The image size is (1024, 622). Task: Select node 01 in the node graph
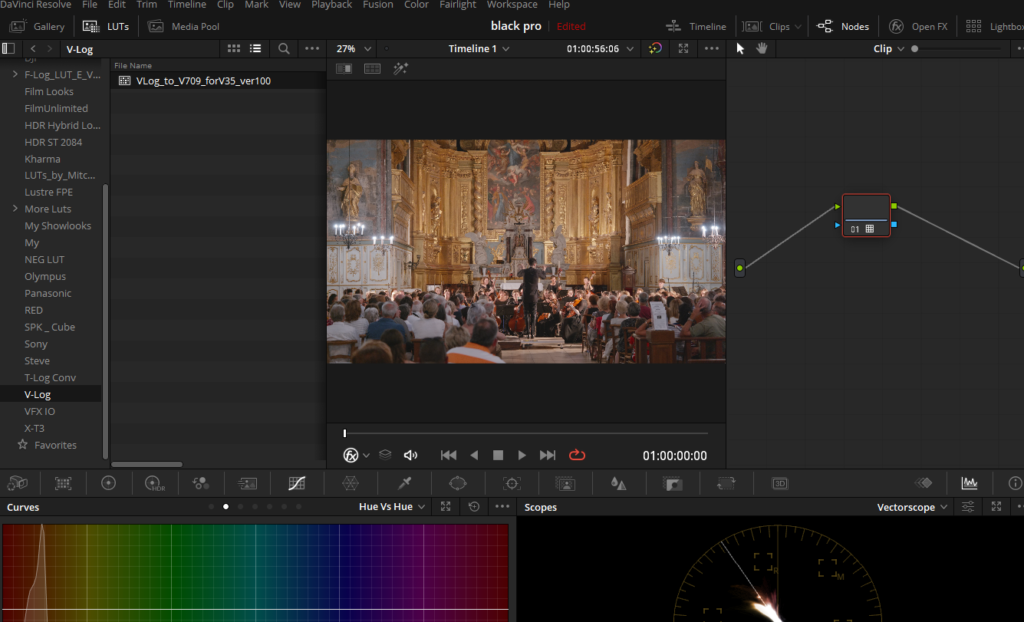(x=866, y=215)
